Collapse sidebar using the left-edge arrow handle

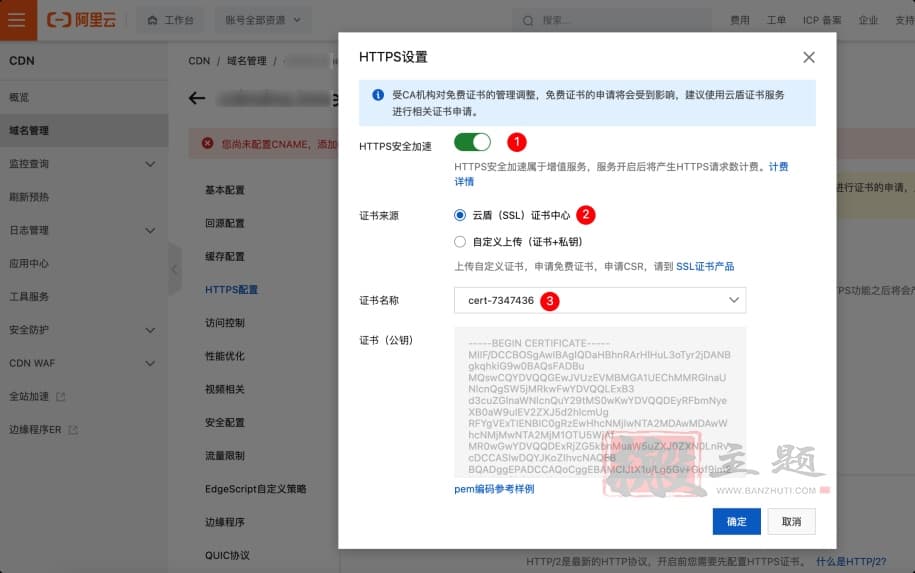174,269
